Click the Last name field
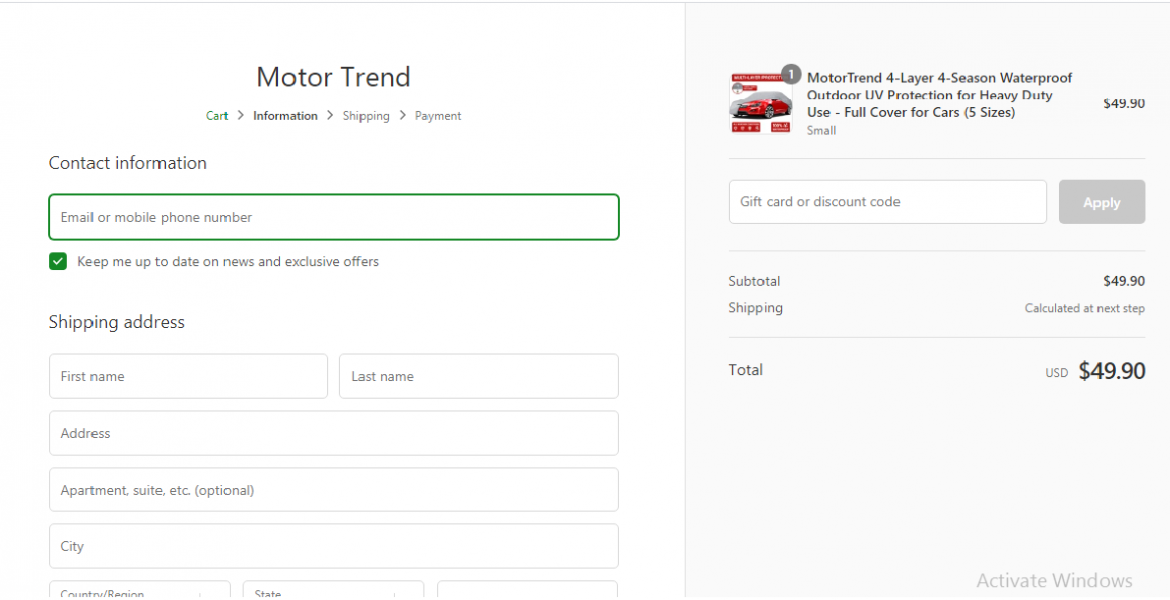Screen dimensions: 1170x600 pyautogui.click(x=478, y=376)
